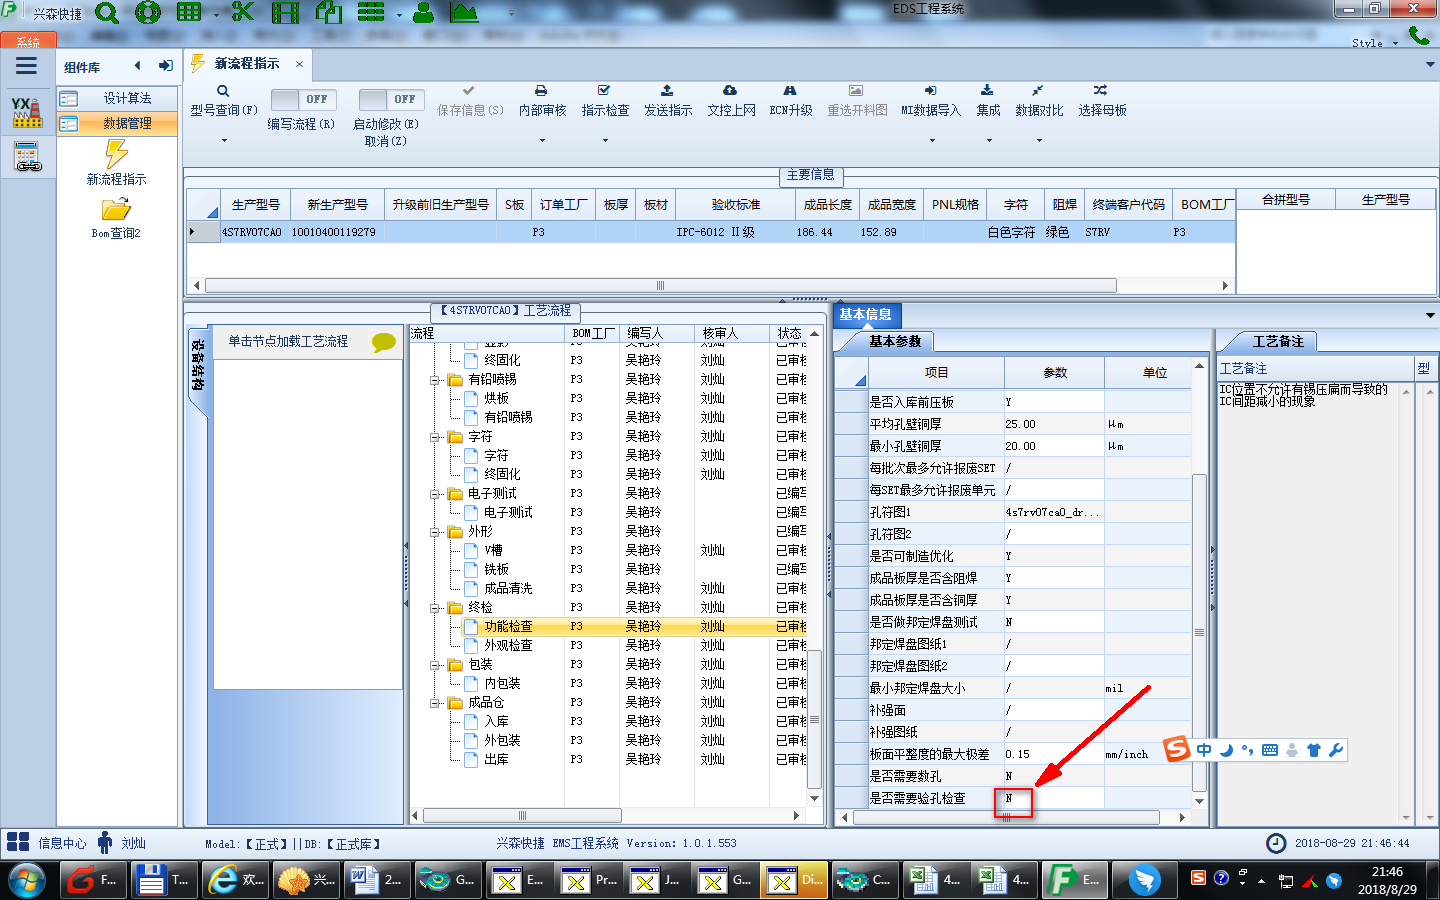Click 文控上网 cloud upload button
Viewport: 1440px width, 900px height.
click(x=731, y=101)
